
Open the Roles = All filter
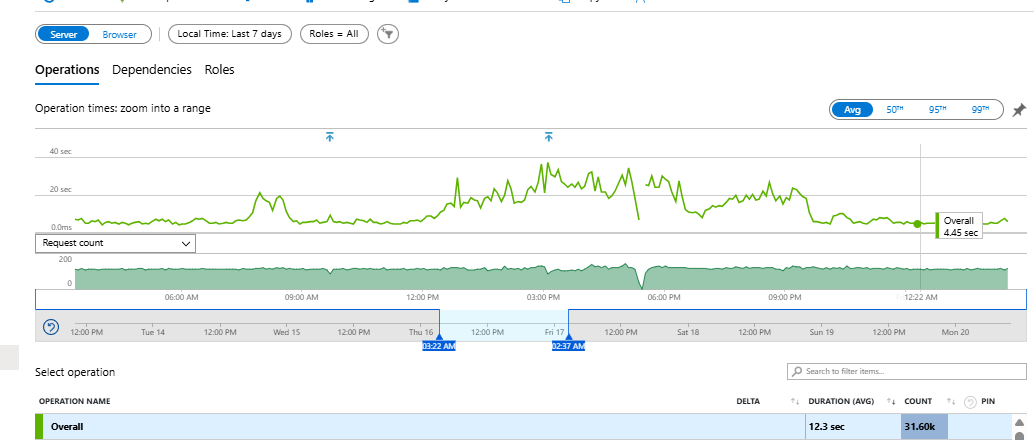[x=334, y=34]
